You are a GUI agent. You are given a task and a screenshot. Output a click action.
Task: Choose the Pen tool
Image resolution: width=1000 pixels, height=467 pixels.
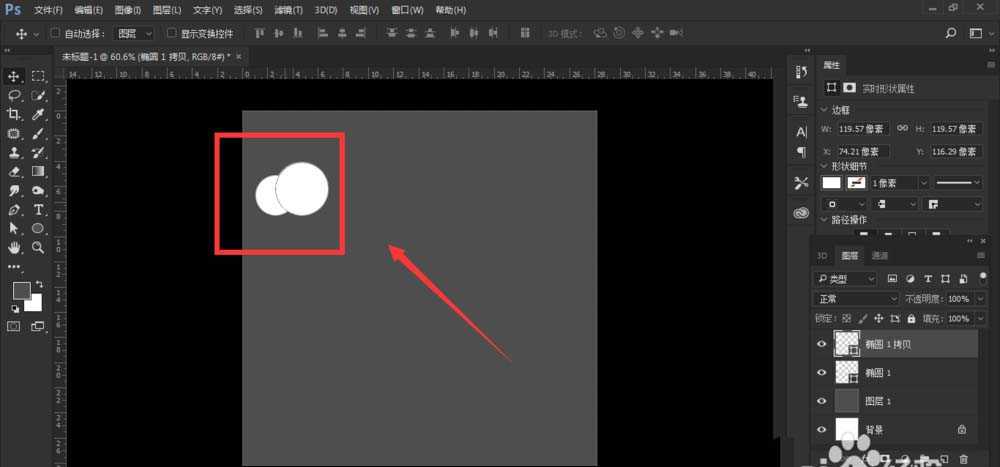15,209
